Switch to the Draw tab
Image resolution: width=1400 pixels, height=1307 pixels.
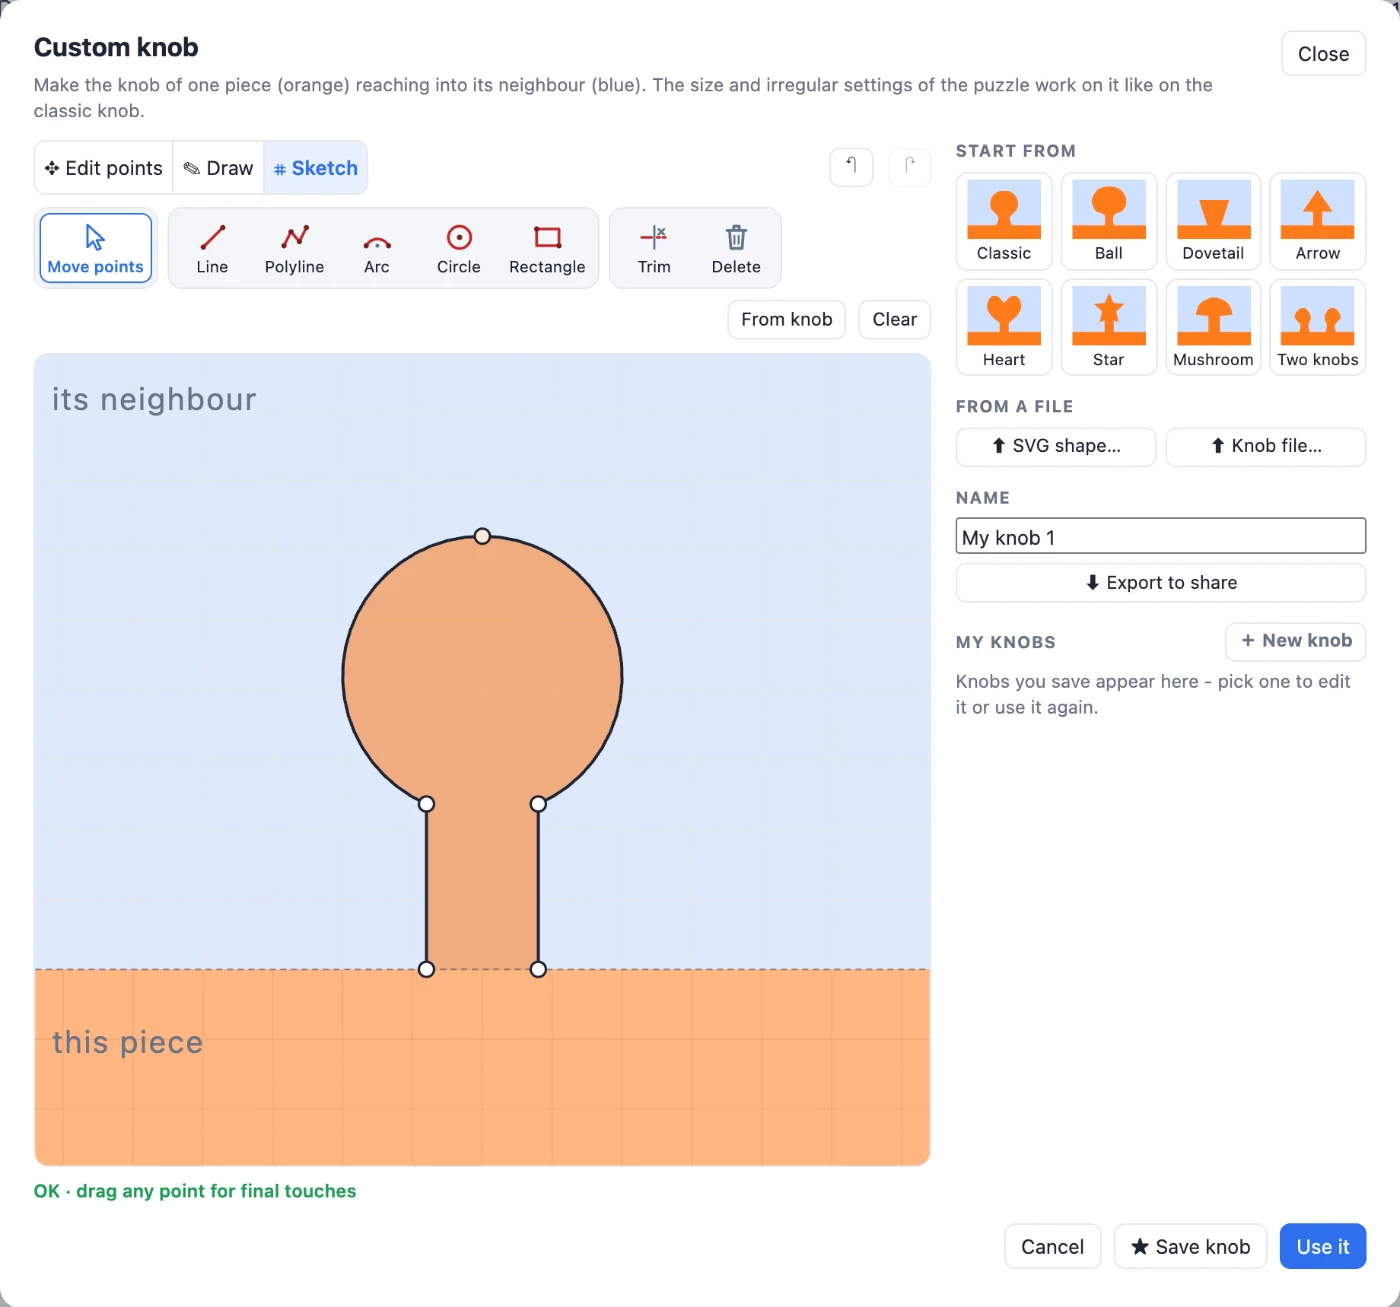point(218,168)
